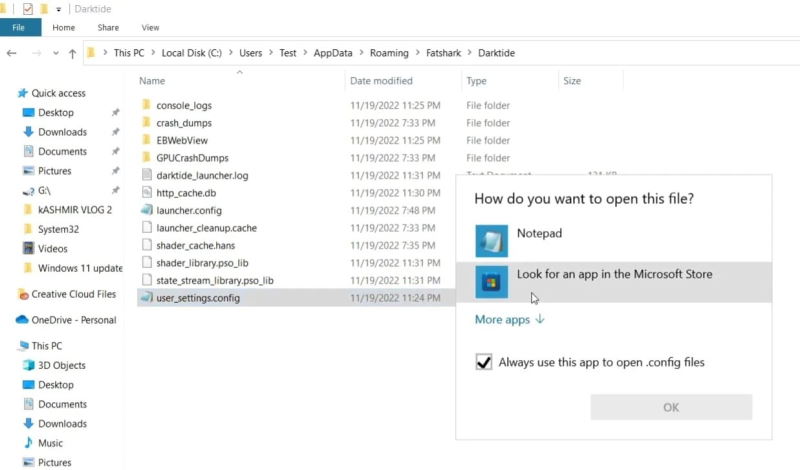Screen dimensions: 800x470
Task: Select the console_logs folder icon
Action: 146,105
